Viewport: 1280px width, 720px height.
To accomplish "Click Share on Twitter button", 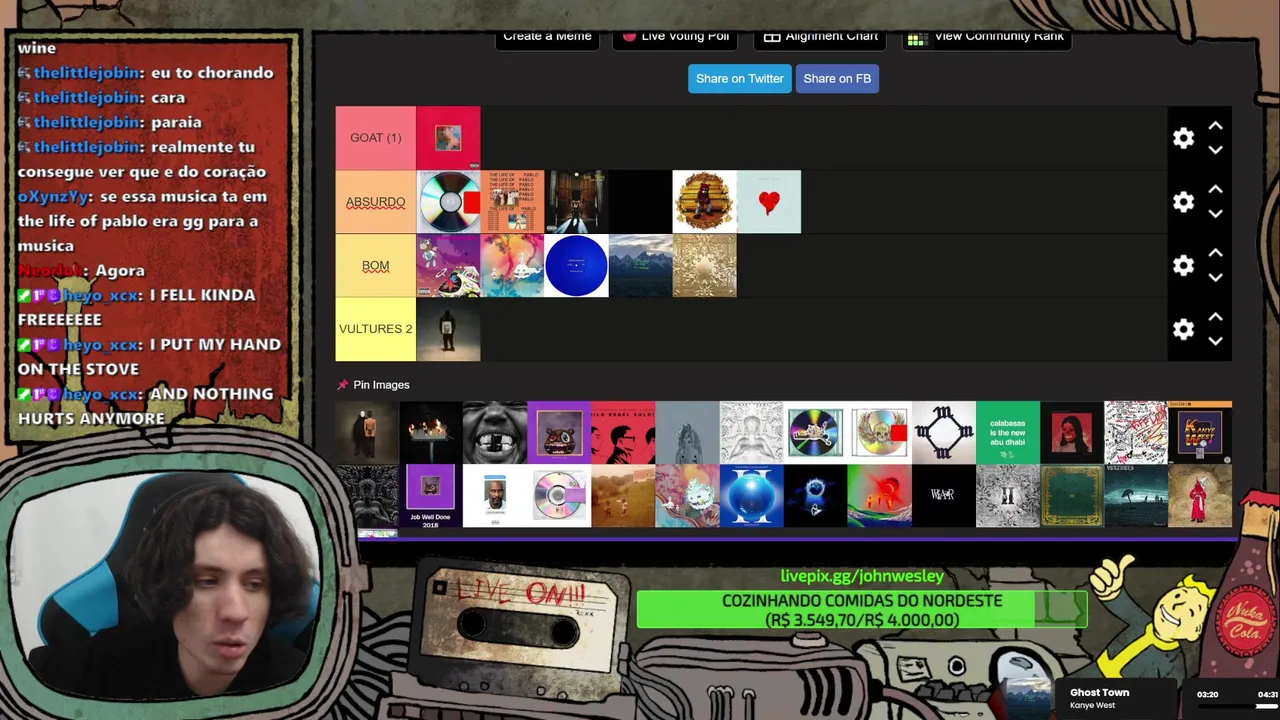I will click(x=740, y=79).
